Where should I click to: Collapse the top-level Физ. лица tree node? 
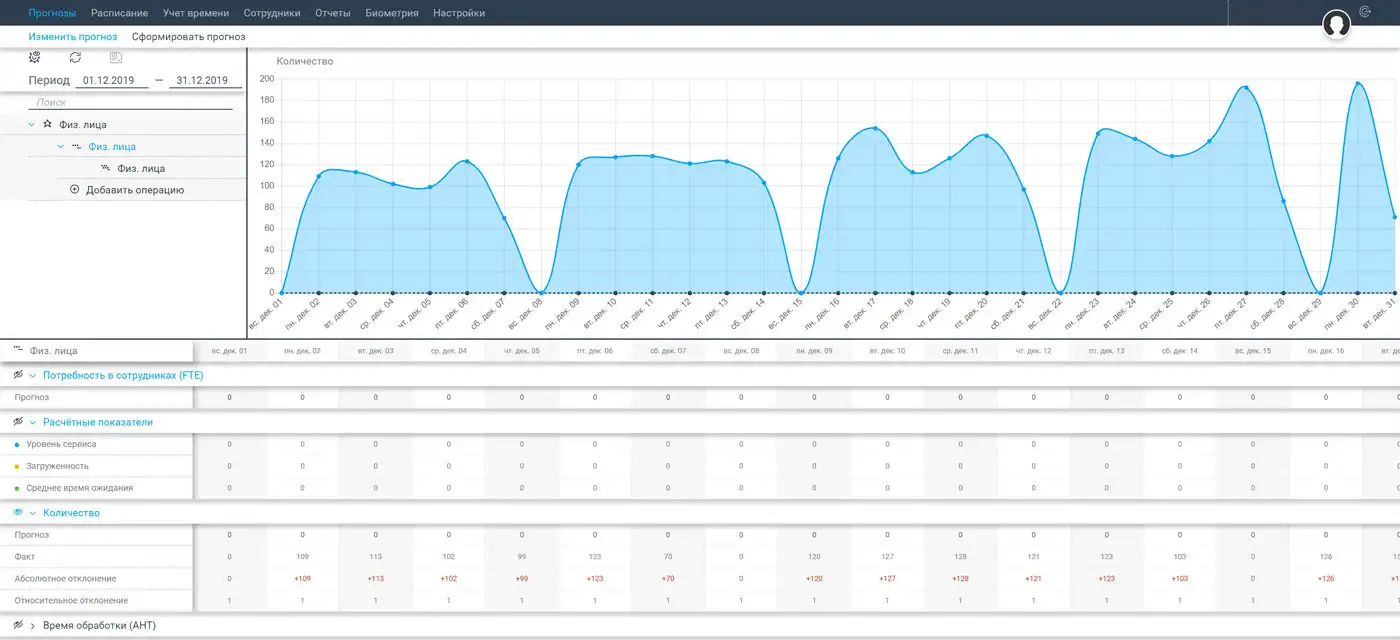point(32,125)
